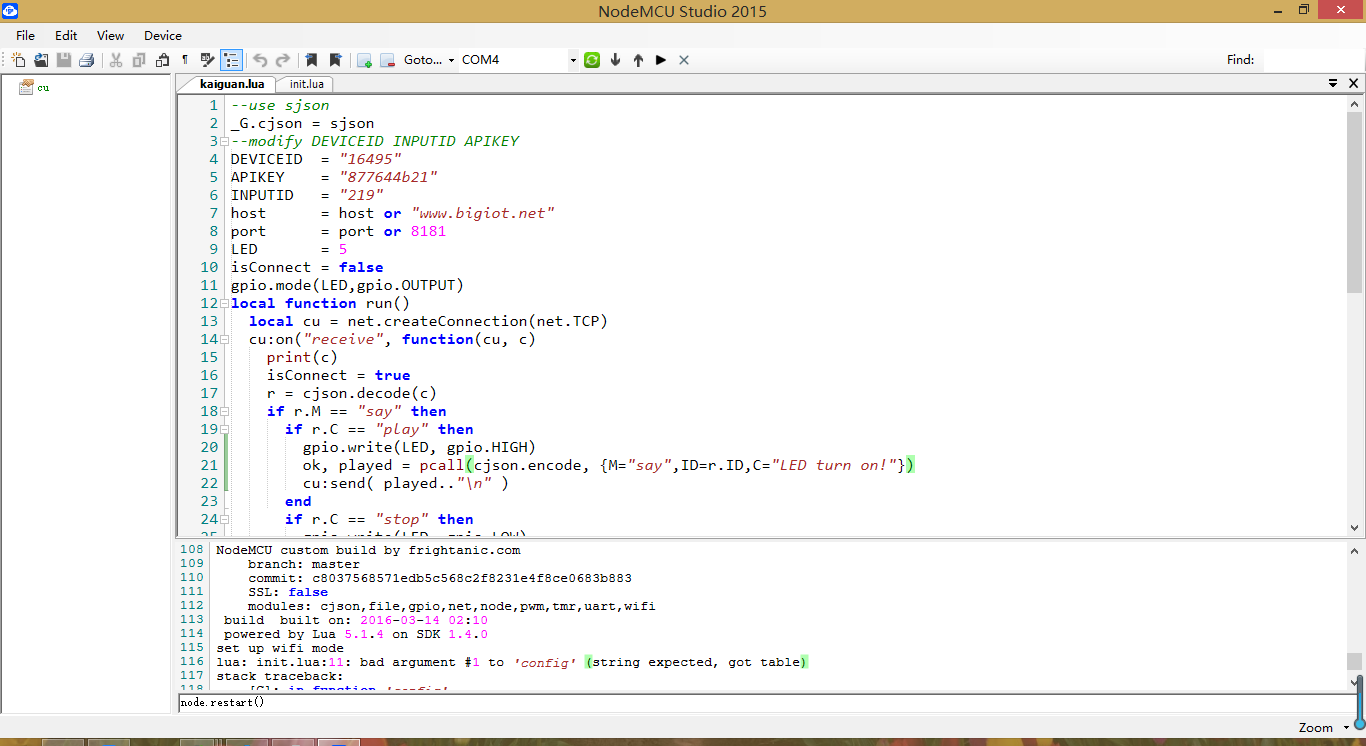This screenshot has height=746, width=1366.
Task: Toggle the highlighted tree view panel button
Action: point(231,60)
